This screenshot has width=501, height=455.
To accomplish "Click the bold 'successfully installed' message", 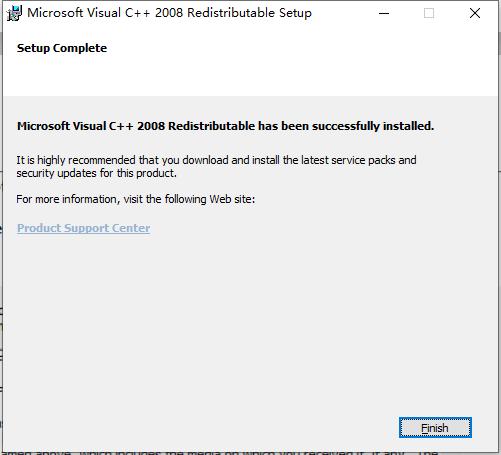I will coord(225,126).
